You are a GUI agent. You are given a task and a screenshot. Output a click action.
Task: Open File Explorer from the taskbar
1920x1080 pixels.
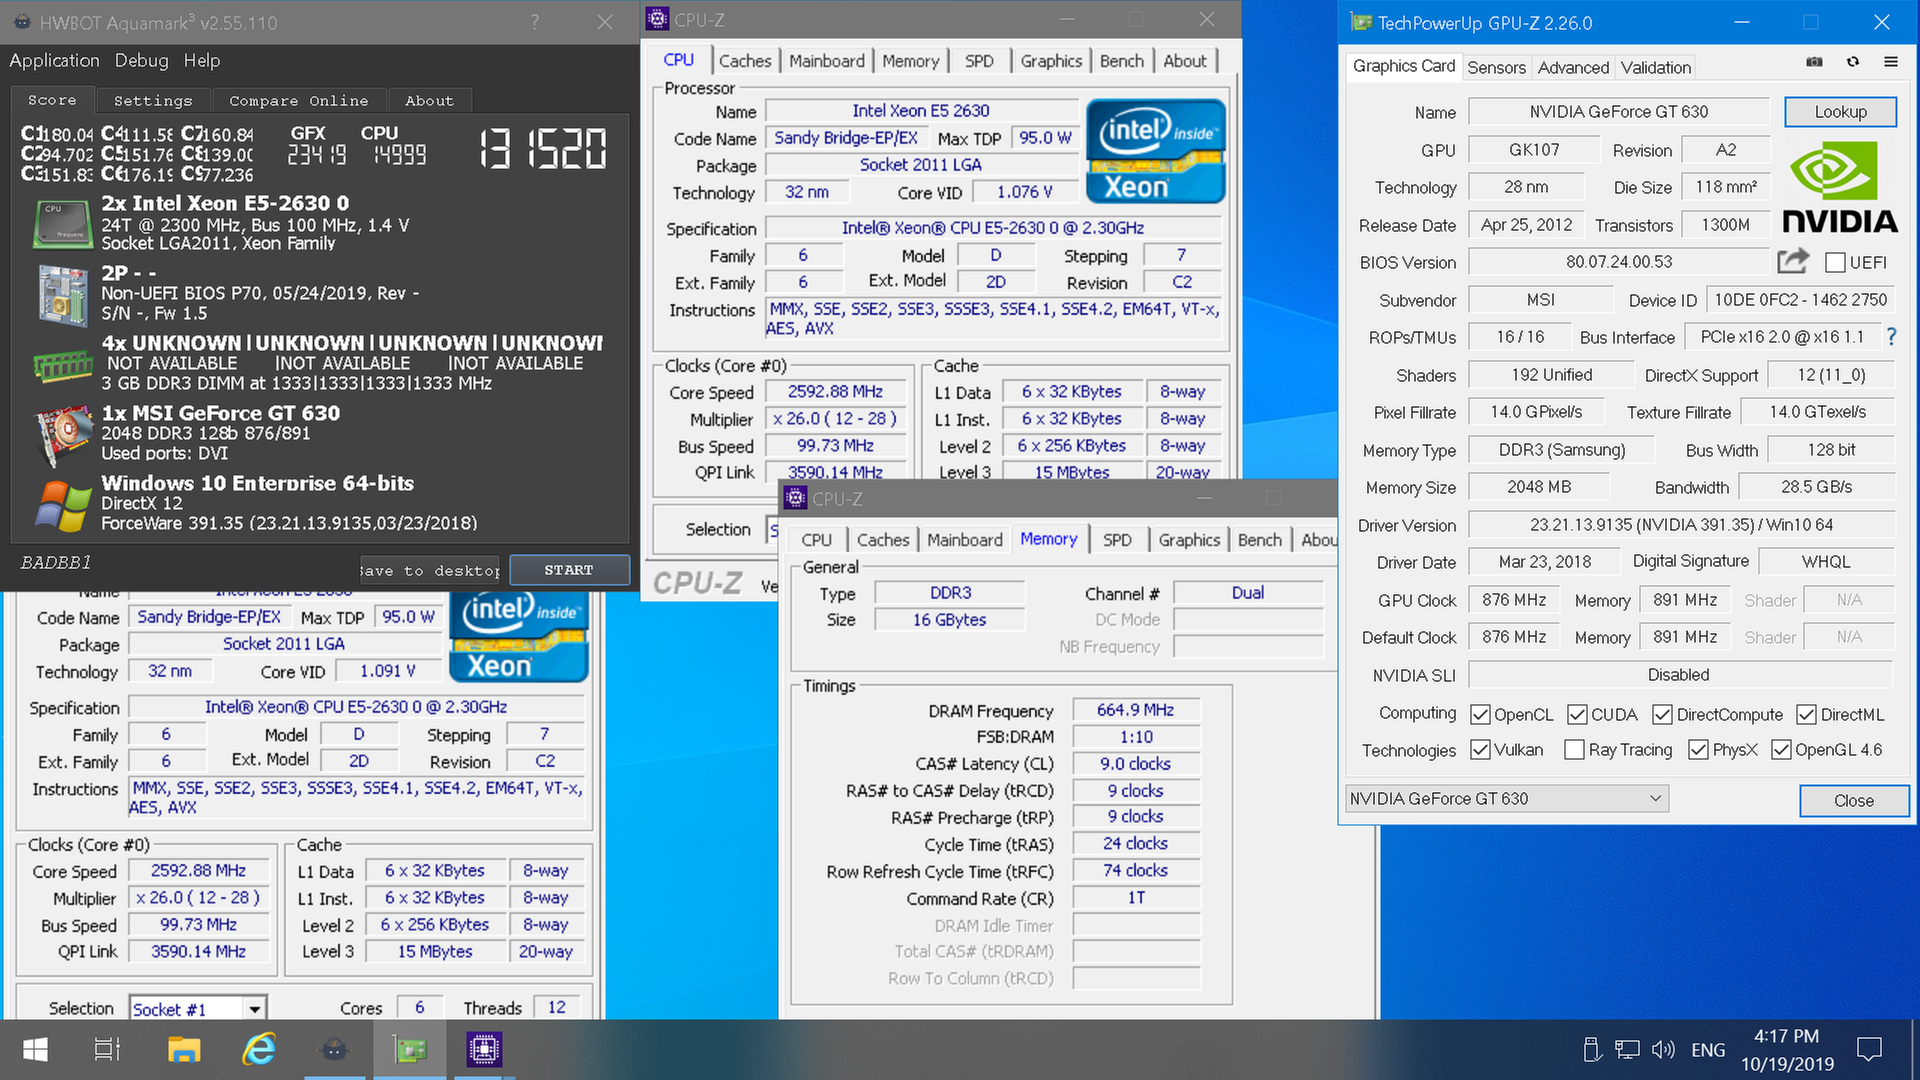pyautogui.click(x=184, y=1049)
